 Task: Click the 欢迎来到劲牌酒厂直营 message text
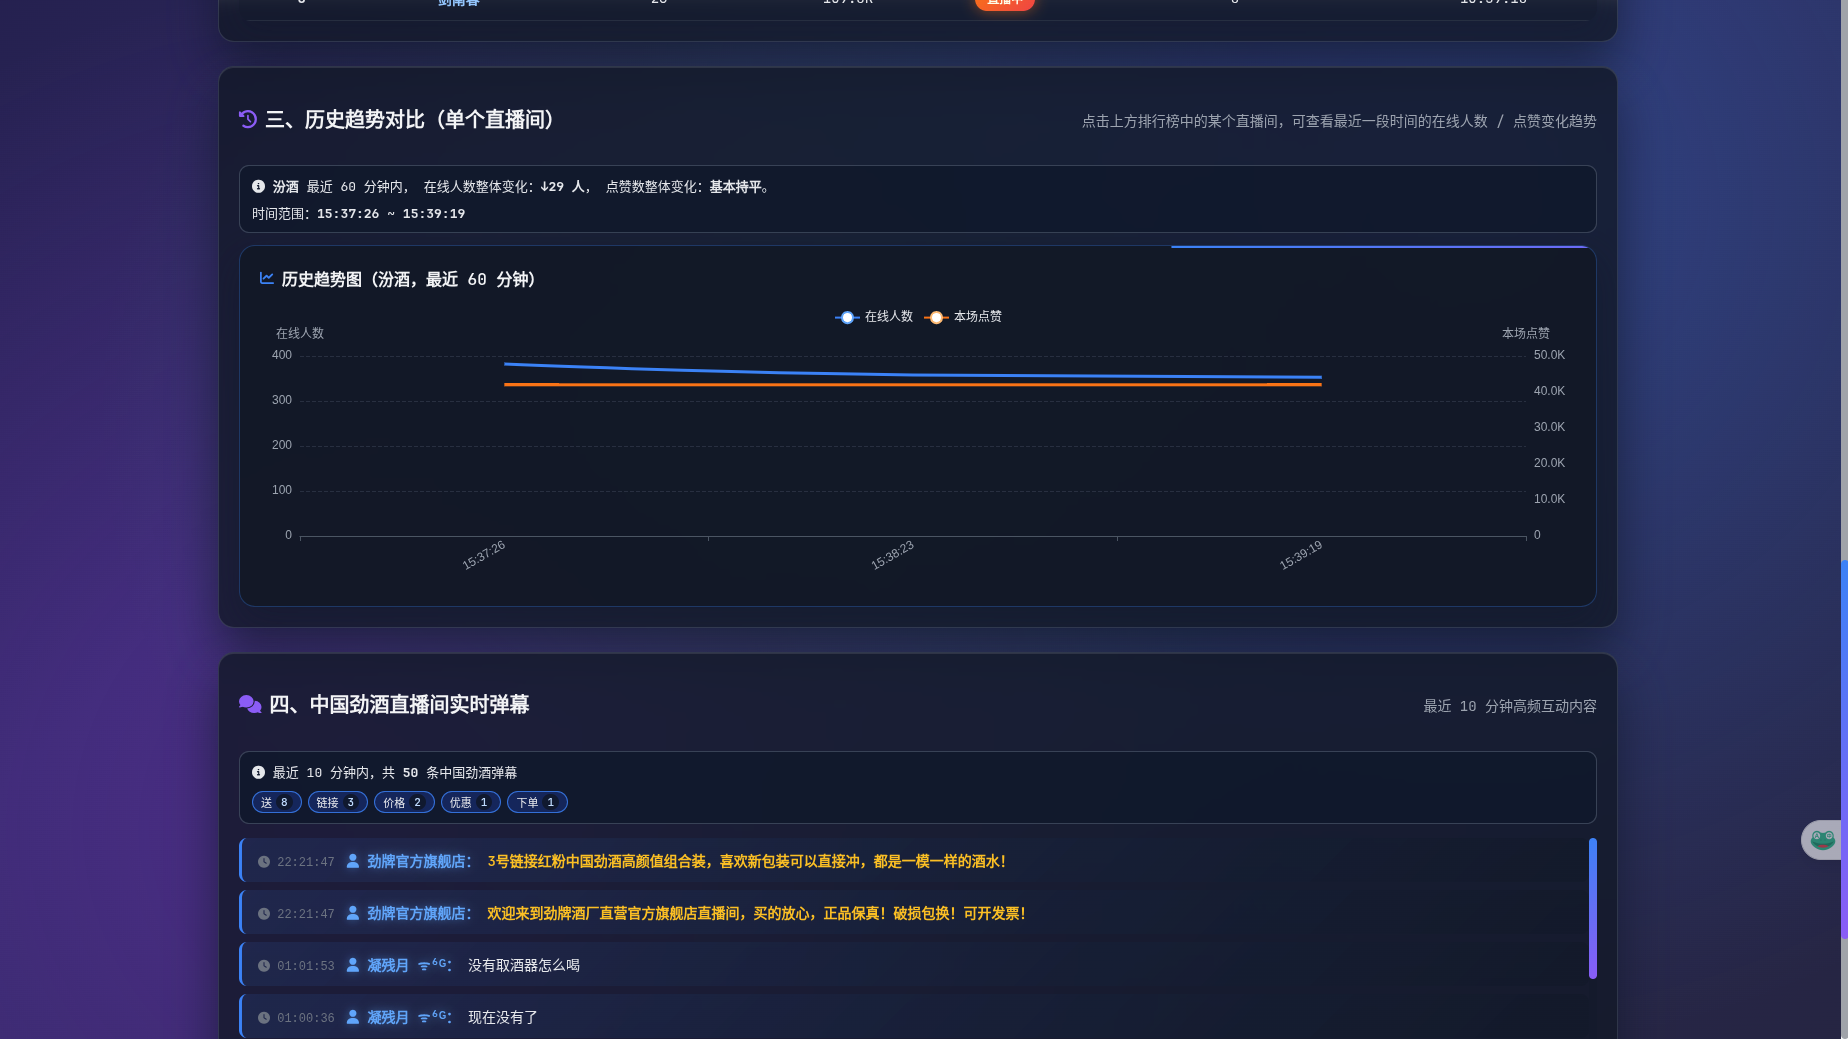click(756, 914)
